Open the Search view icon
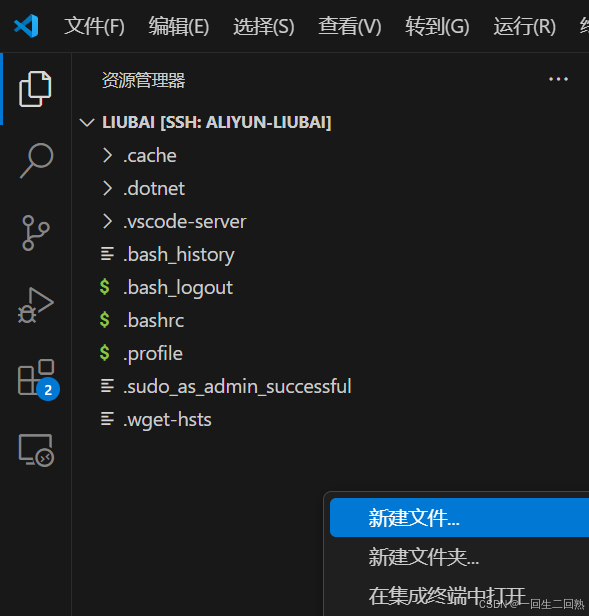This screenshot has height=616, width=589. click(x=36, y=161)
